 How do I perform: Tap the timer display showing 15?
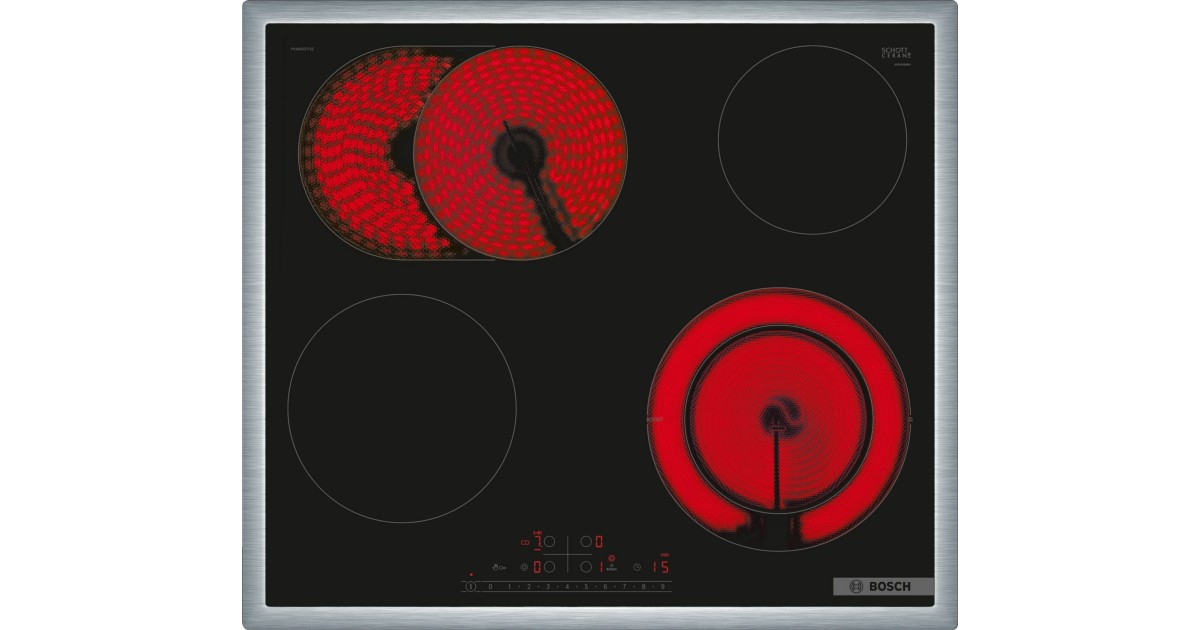[660, 567]
